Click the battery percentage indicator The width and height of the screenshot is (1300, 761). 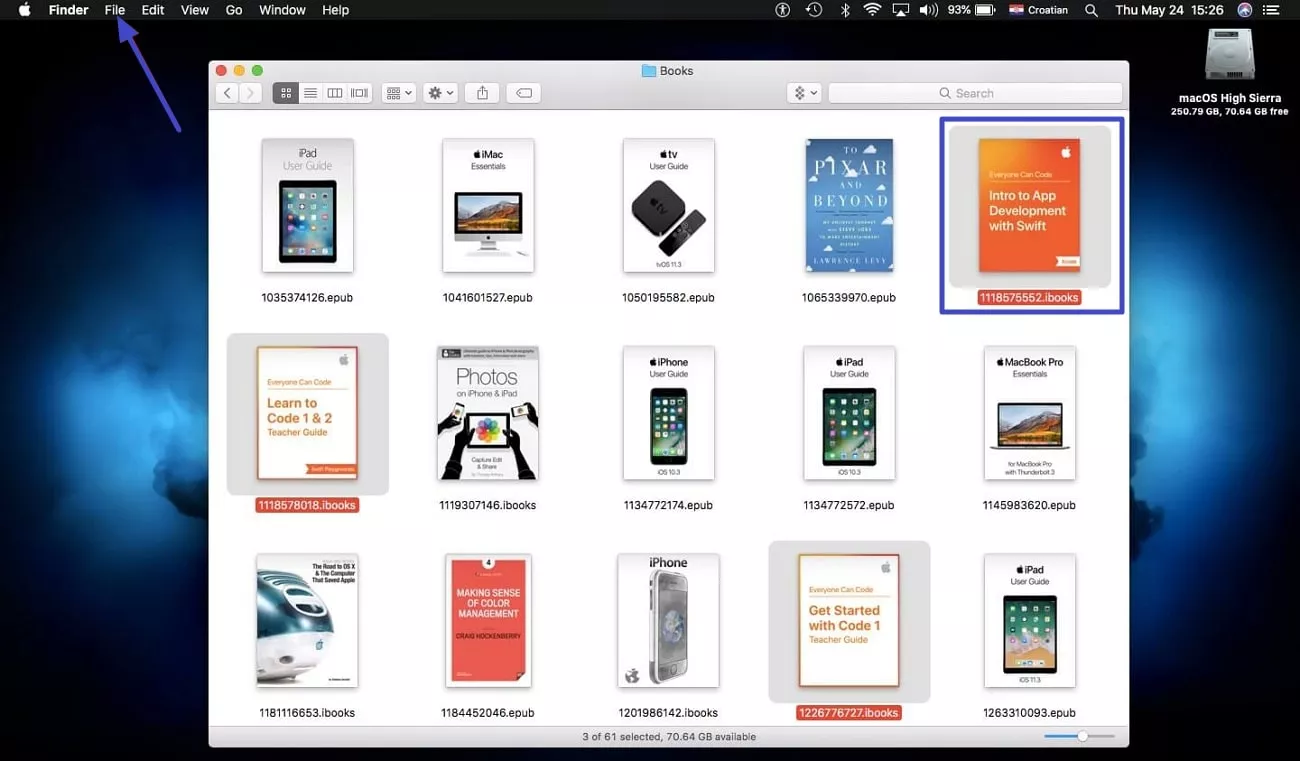[957, 10]
